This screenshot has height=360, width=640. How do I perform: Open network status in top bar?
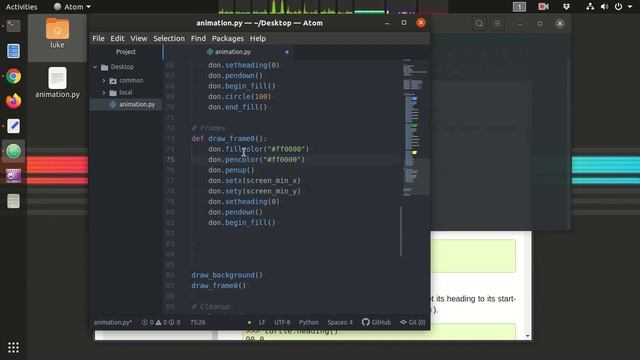click(590, 7)
